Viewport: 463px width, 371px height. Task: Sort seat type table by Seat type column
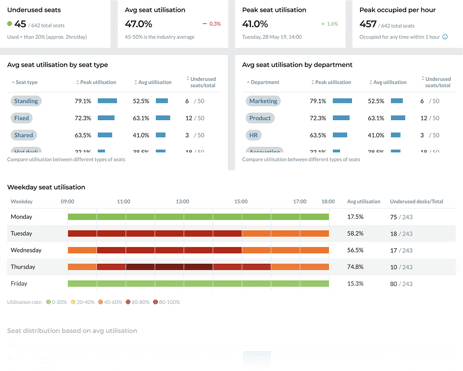(24, 82)
